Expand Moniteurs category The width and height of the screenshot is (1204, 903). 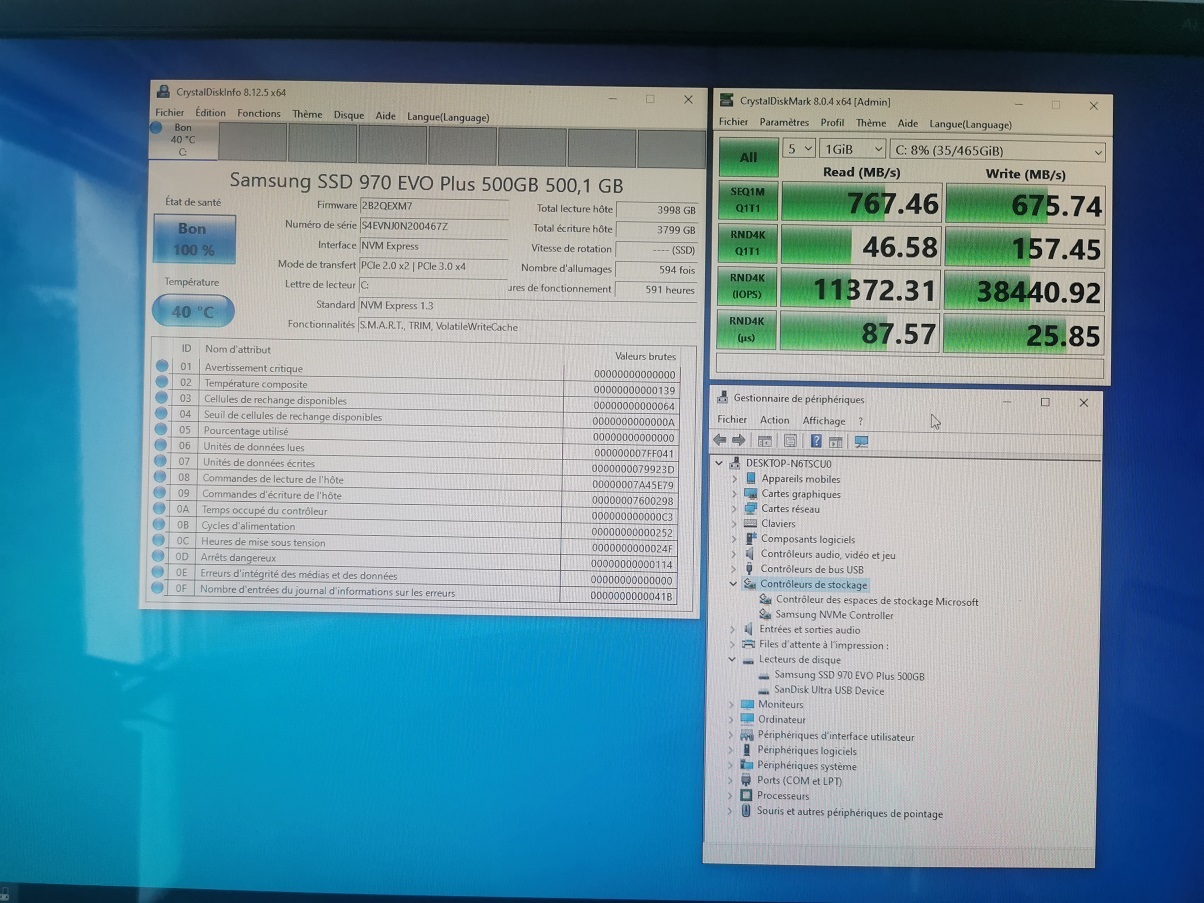point(733,705)
